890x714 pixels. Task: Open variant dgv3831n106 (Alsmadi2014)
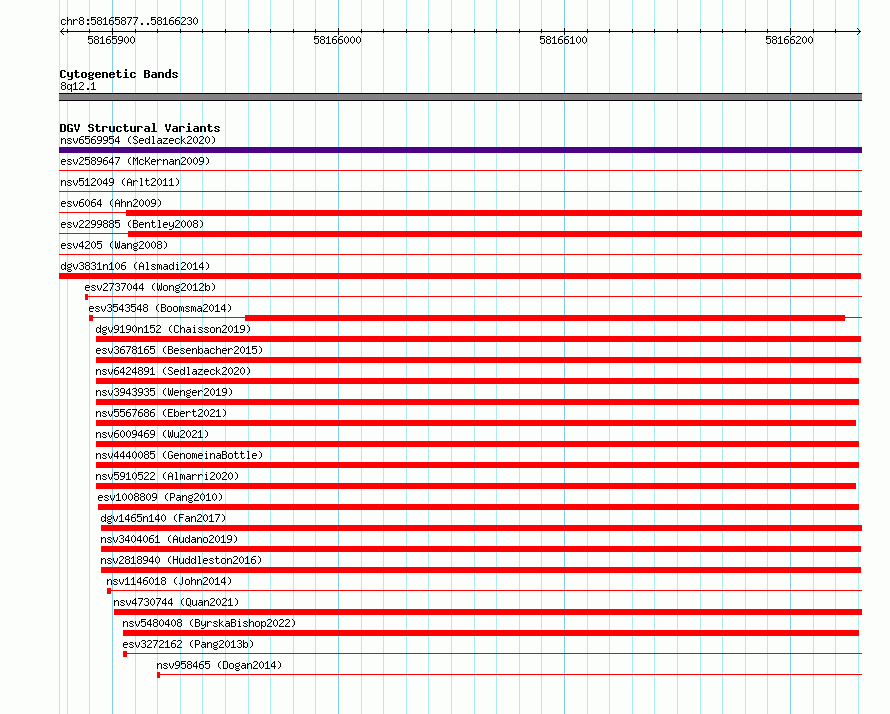click(135, 266)
